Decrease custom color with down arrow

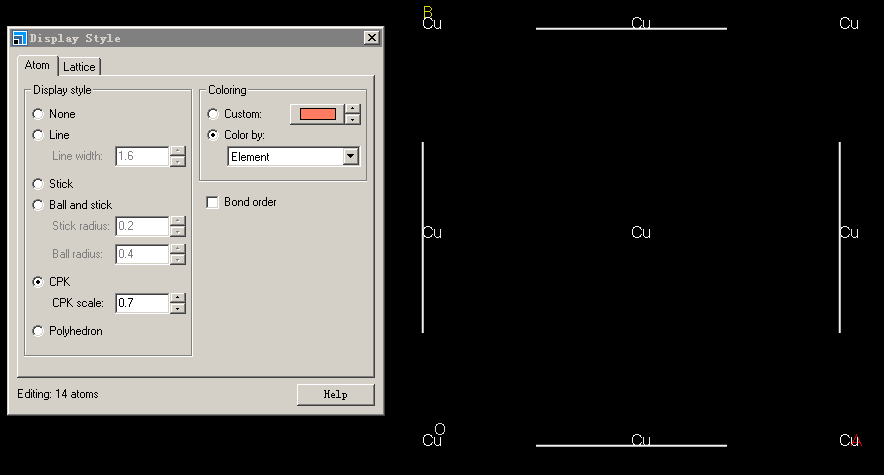pos(352,119)
